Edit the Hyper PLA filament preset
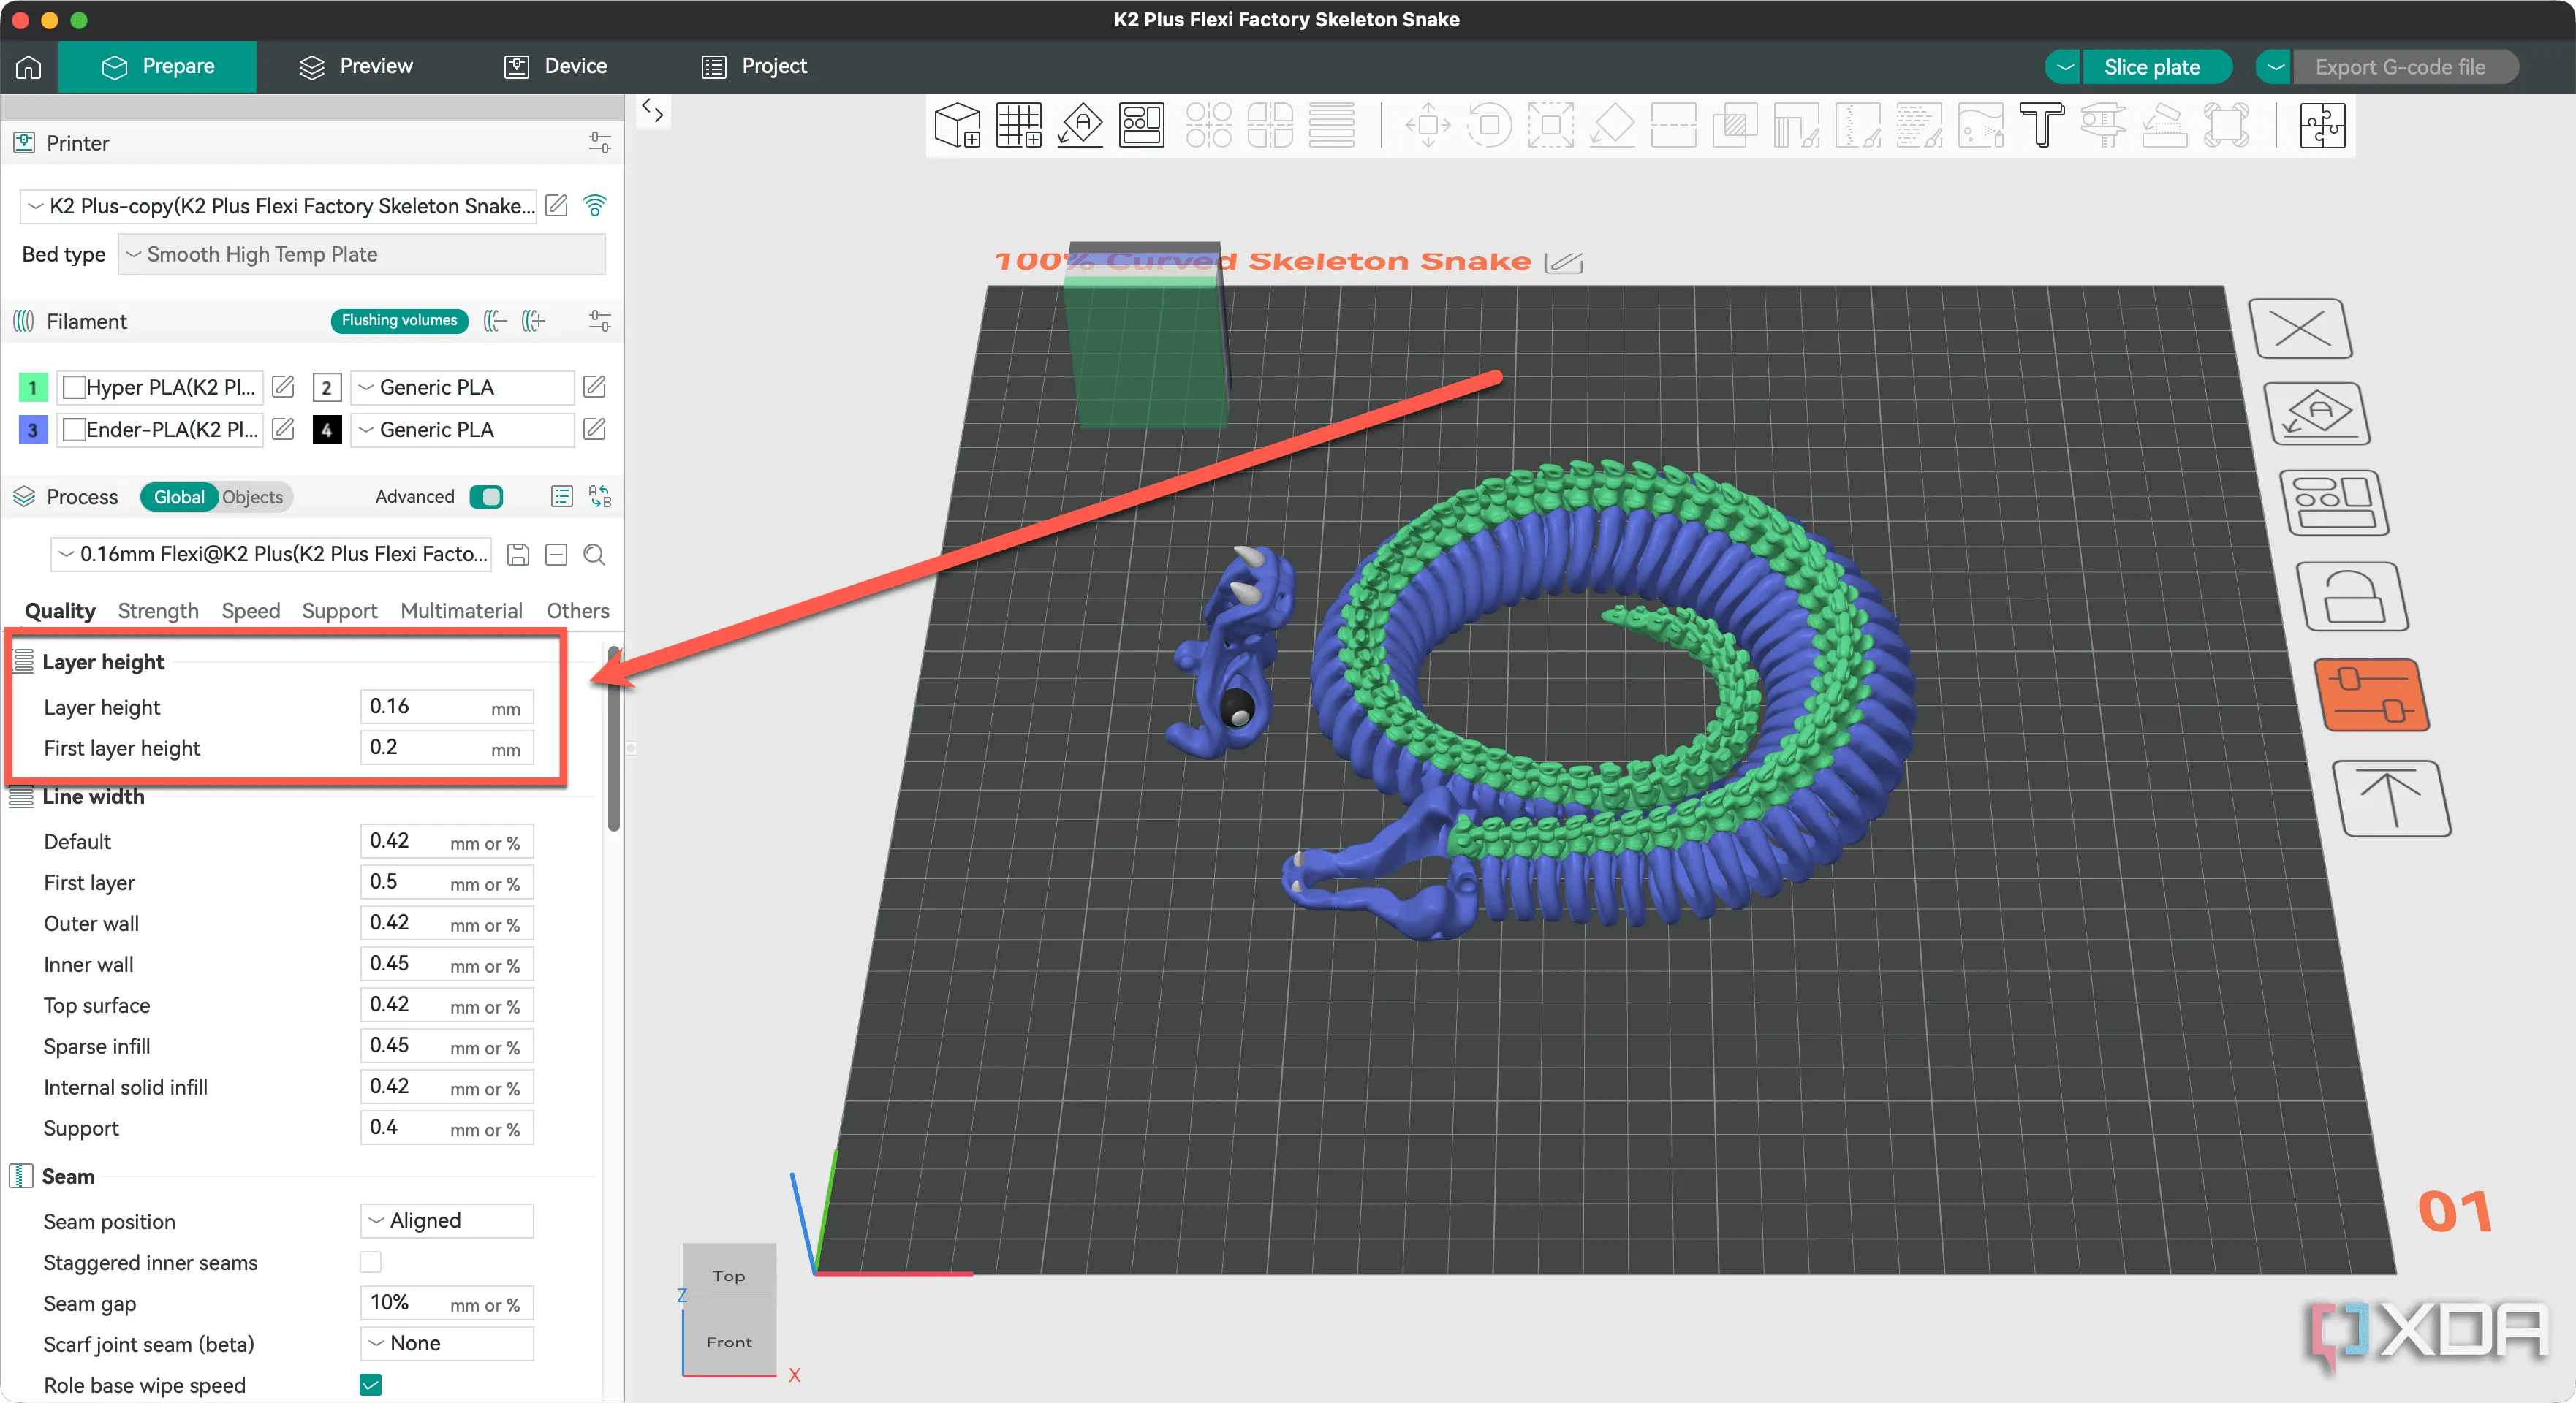This screenshot has width=2576, height=1403. 284,387
